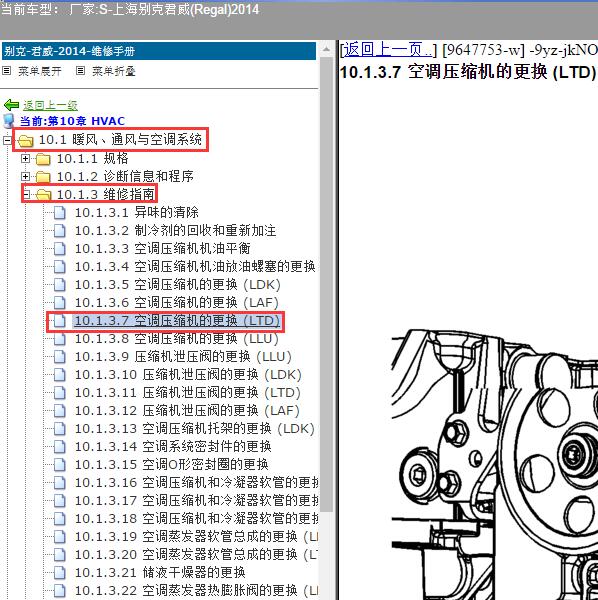Click the 菜单展开 list icon
598x600 pixels.
tap(7, 70)
